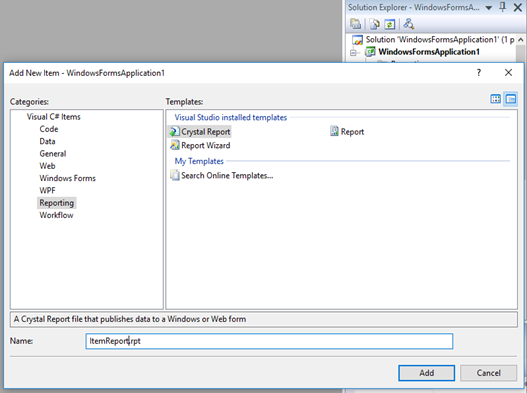Select the solution node in Solution Explorer
Viewport: 527px width, 393px height.
click(434, 40)
